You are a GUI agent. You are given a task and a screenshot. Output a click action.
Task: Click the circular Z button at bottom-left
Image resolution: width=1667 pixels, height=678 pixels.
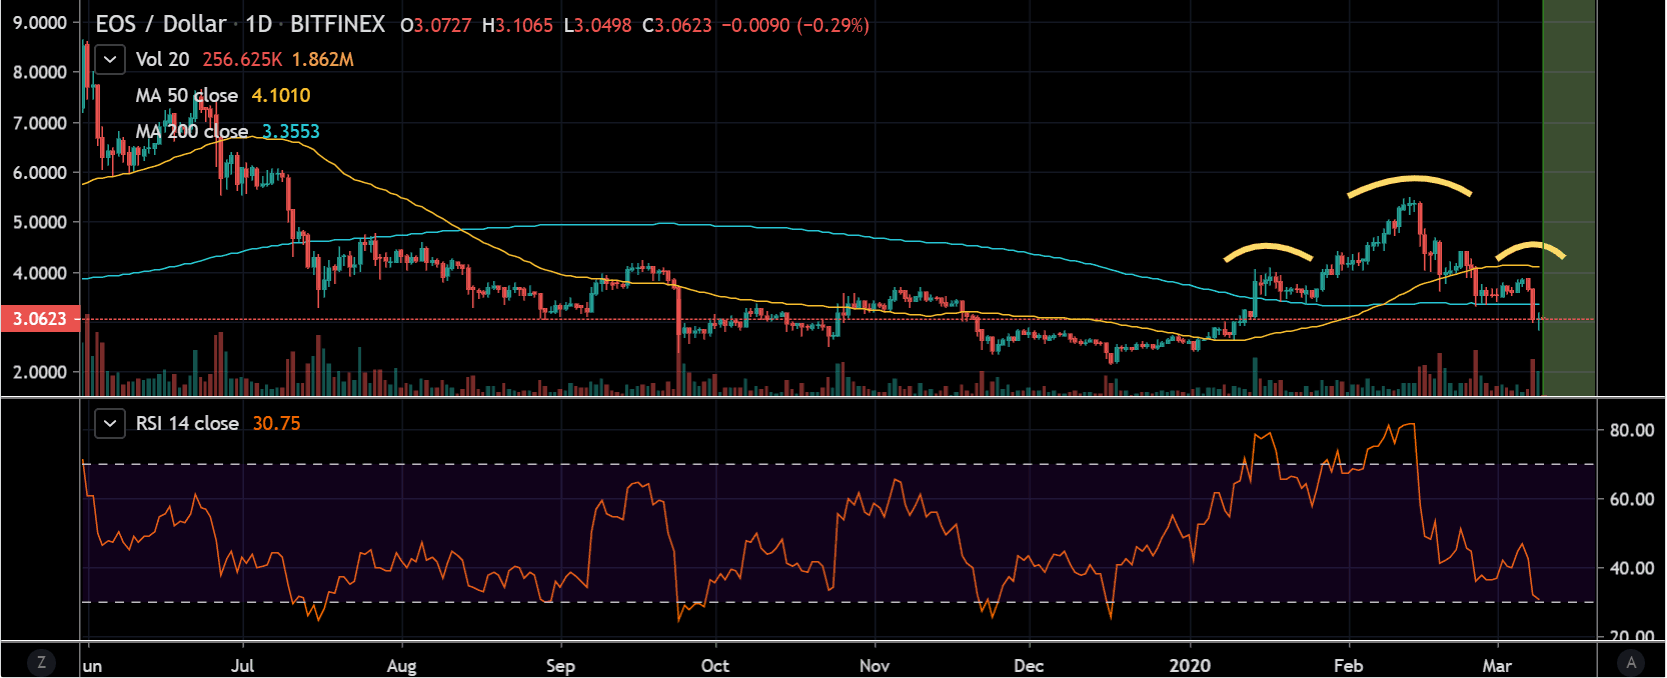[41, 661]
